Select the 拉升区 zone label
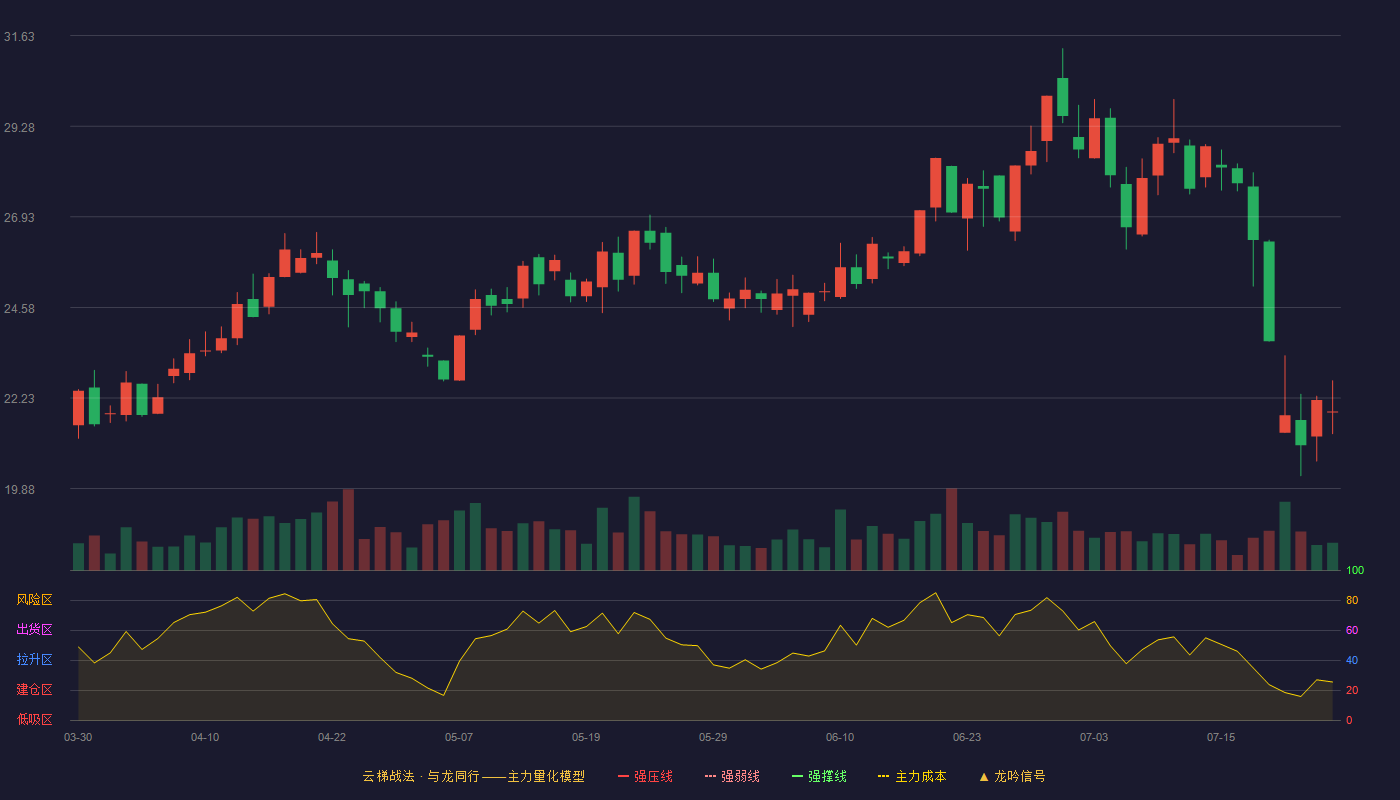This screenshot has height=800, width=1400. (x=34, y=660)
